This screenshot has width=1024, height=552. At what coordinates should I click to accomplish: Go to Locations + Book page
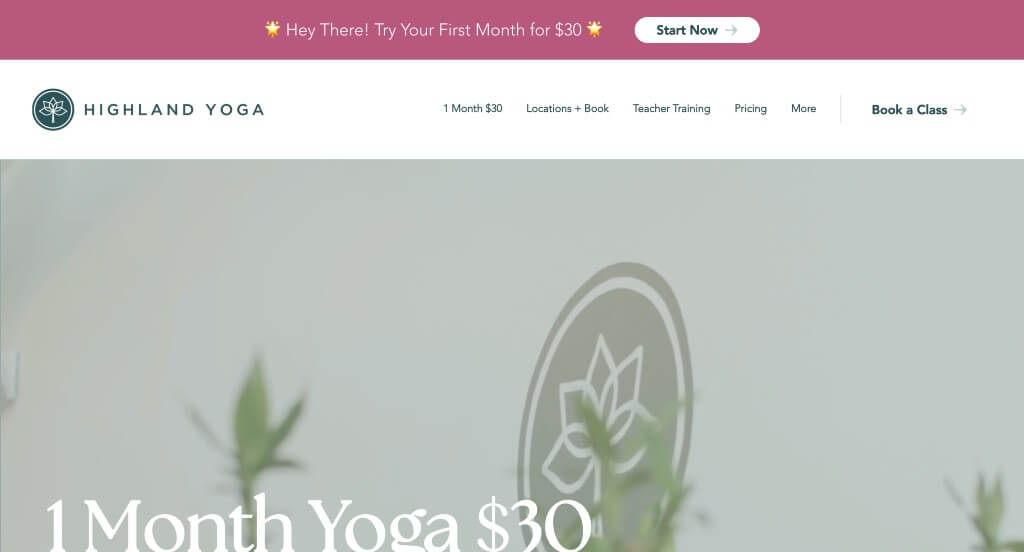click(568, 108)
